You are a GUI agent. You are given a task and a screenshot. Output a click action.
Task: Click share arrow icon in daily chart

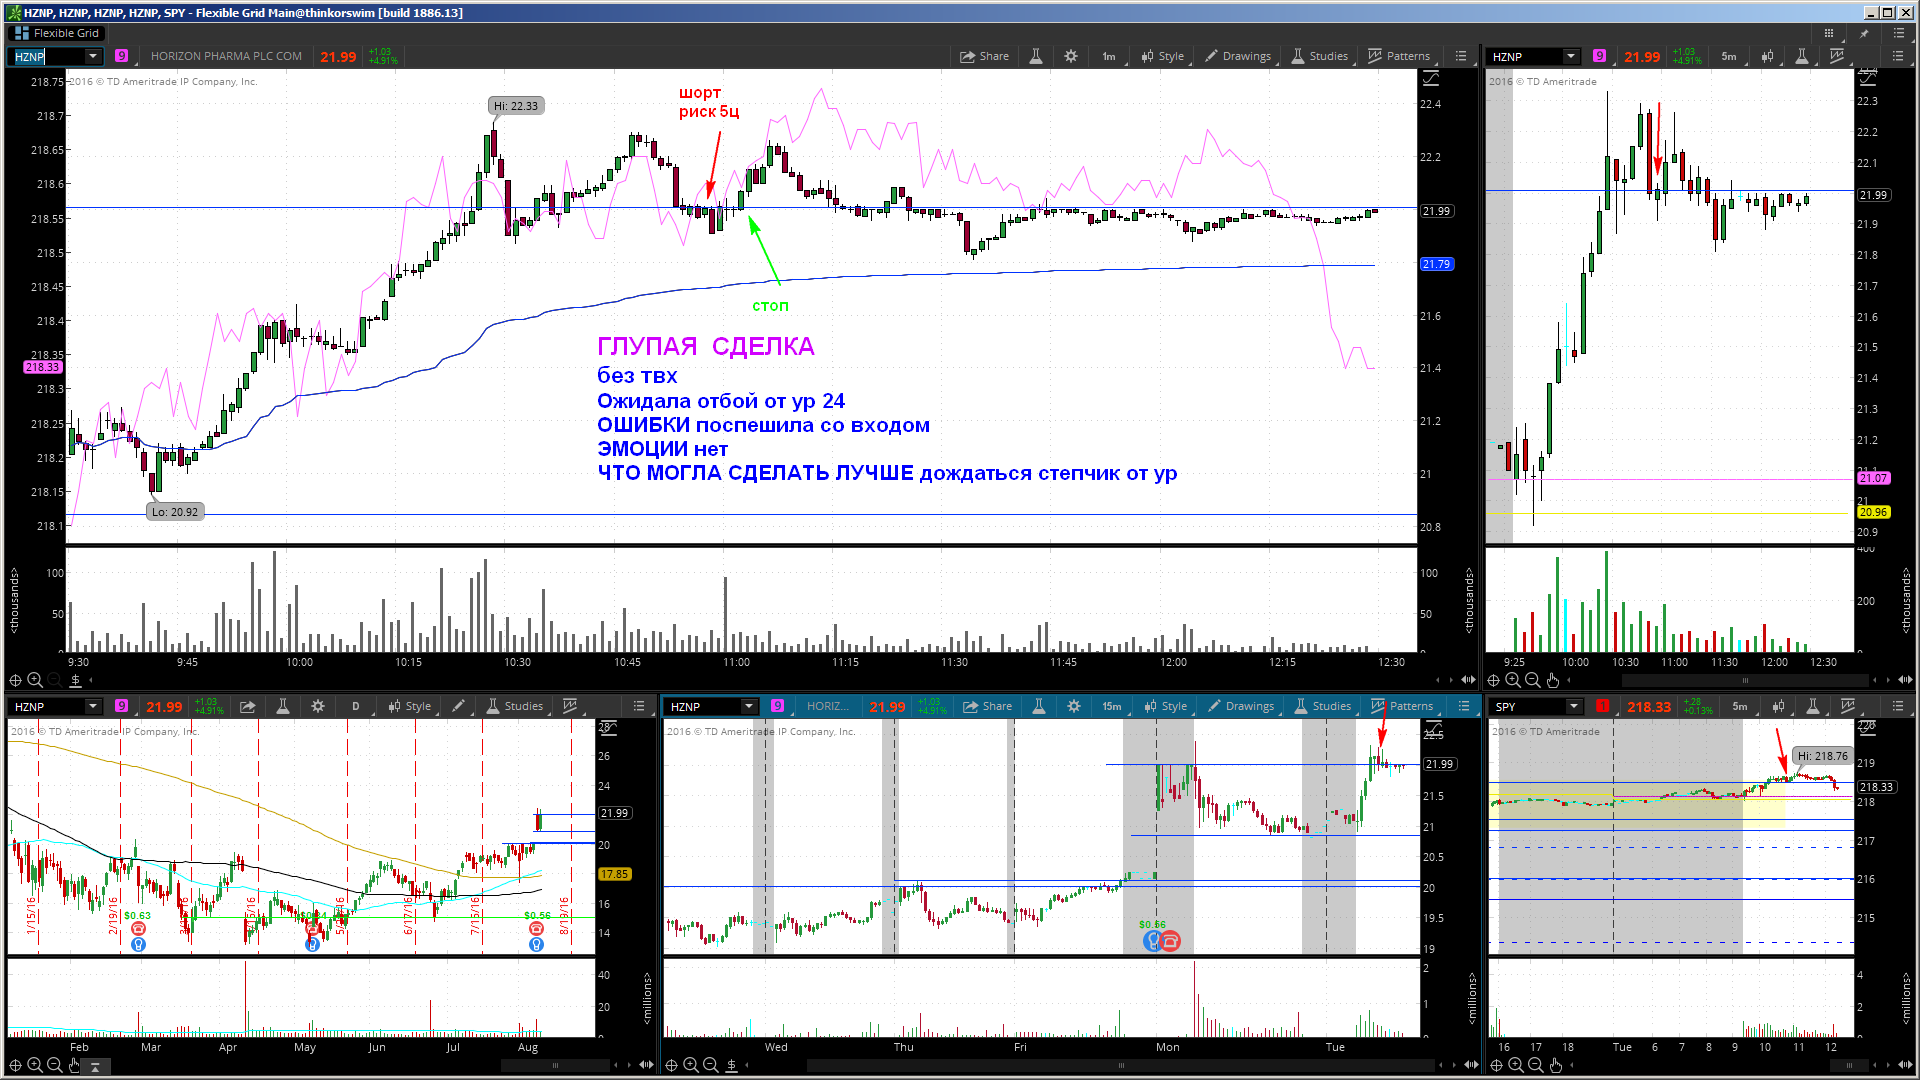click(247, 706)
